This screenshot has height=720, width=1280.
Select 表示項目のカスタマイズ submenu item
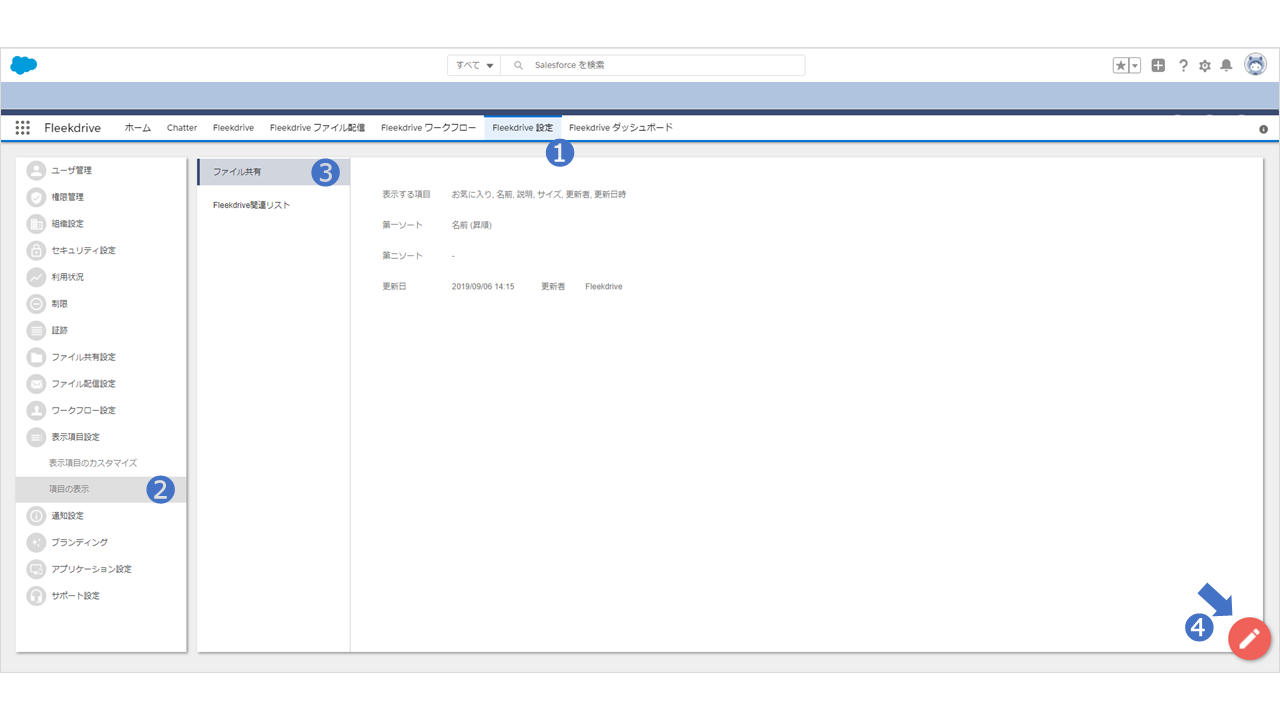[93, 463]
